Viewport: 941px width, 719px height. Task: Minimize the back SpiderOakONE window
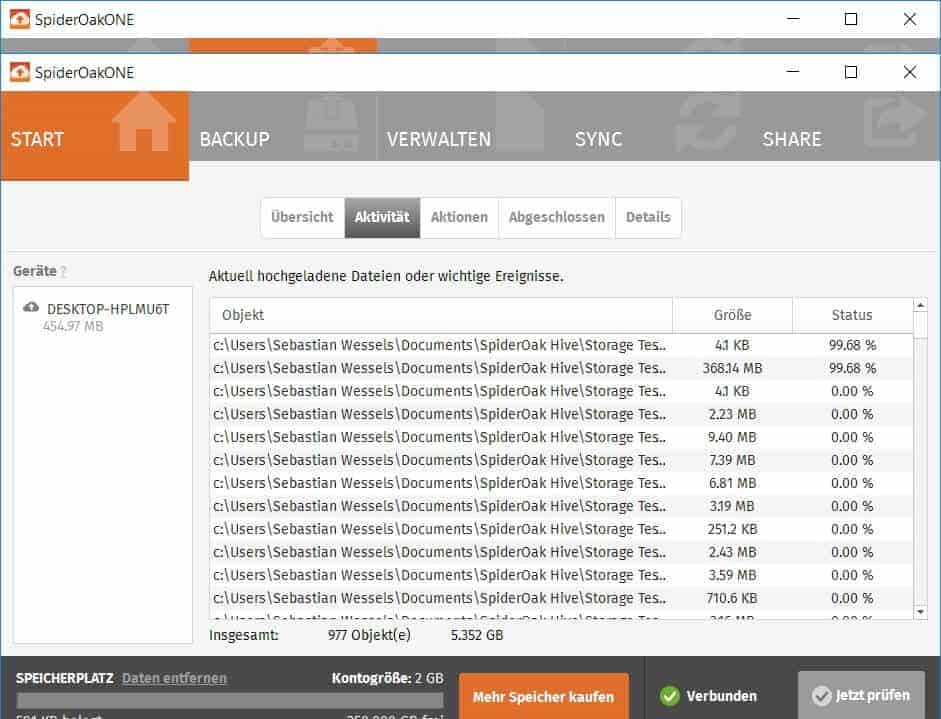click(793, 19)
